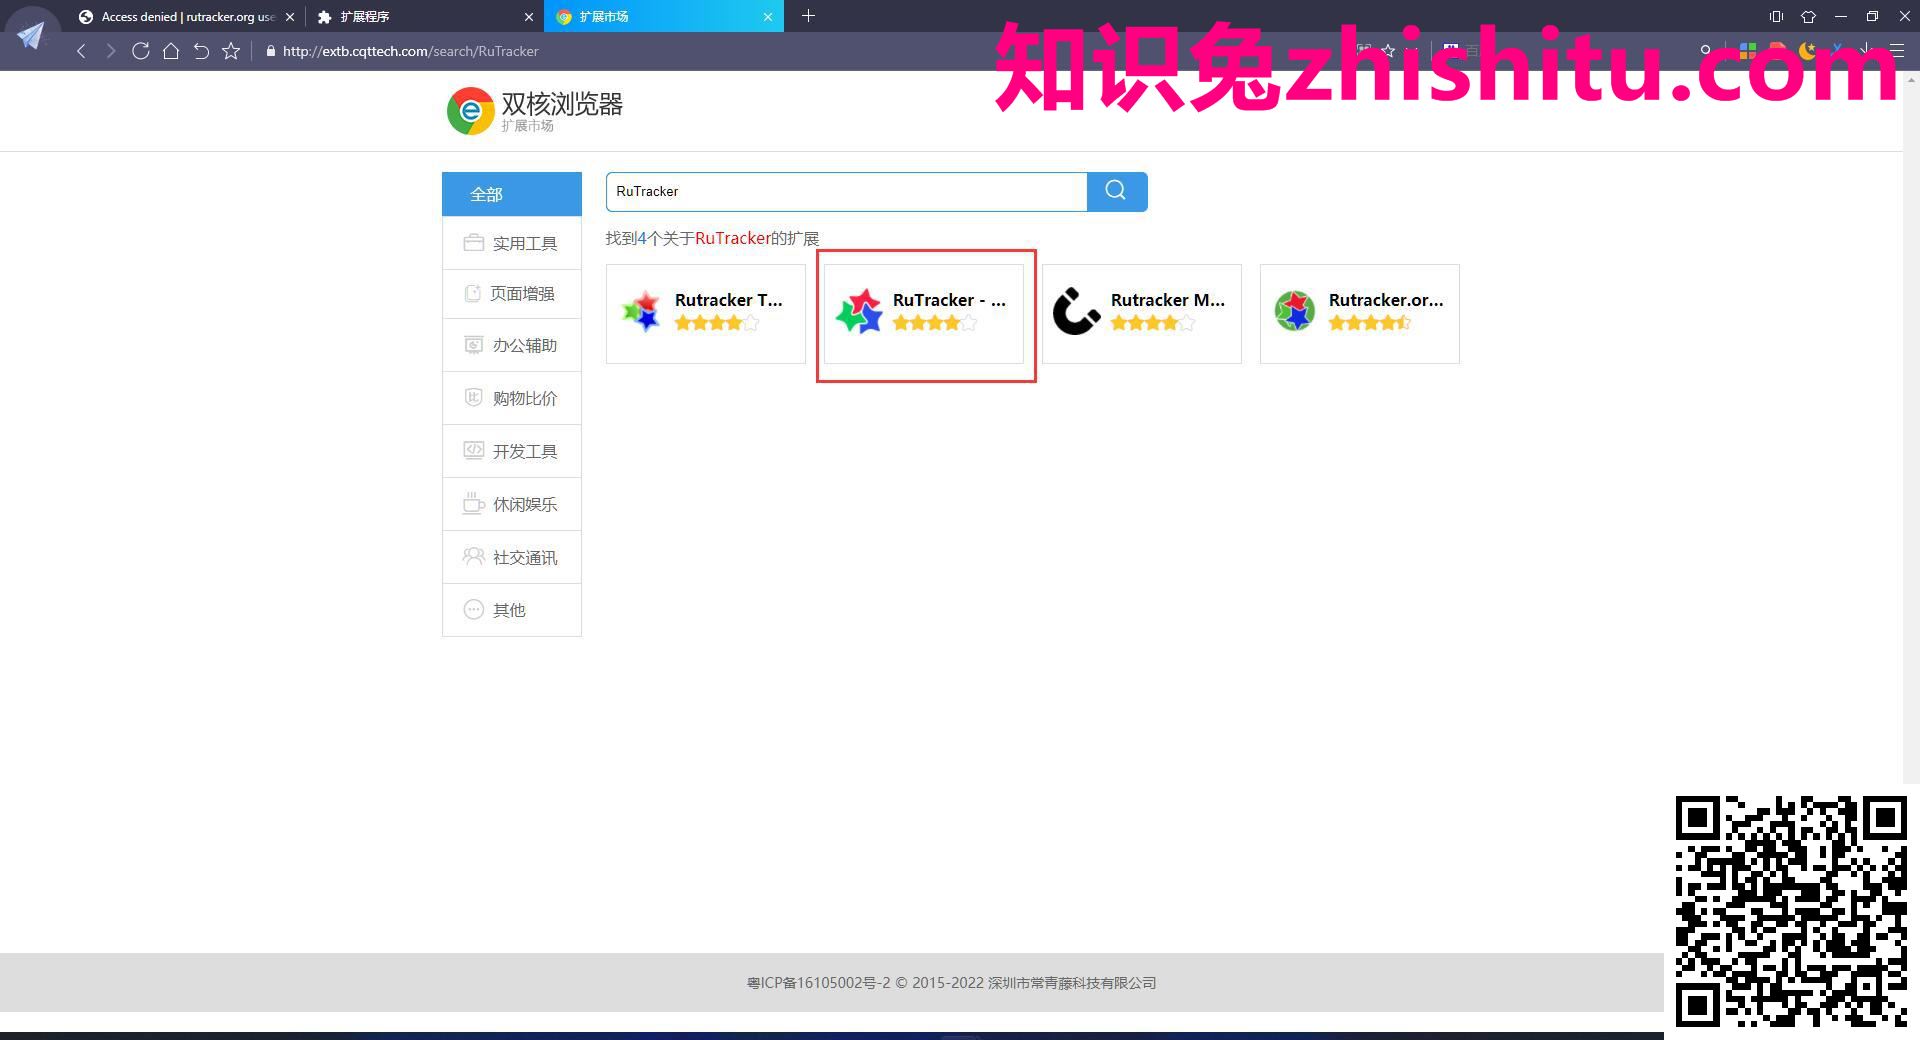Image resolution: width=1920 pixels, height=1040 pixels.
Task: Close the 扩展程序 tab
Action: click(529, 17)
